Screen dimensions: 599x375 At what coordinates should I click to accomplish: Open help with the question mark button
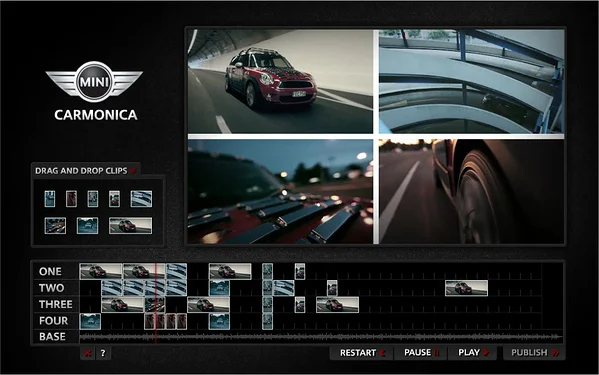pos(103,353)
